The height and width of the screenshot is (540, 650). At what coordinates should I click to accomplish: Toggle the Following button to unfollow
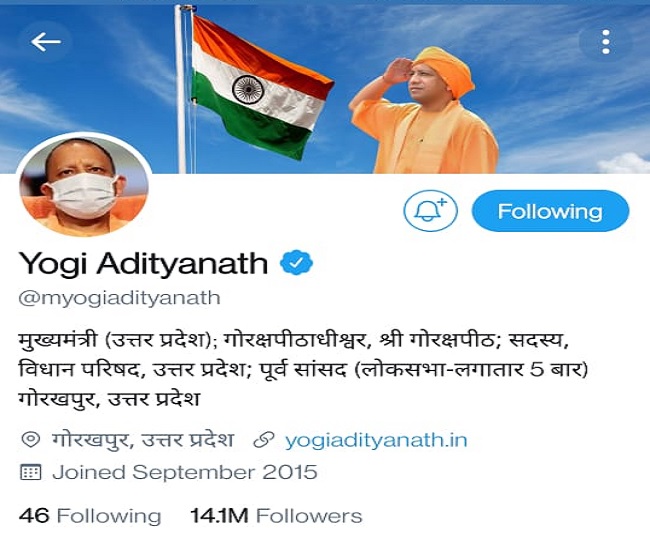pos(550,211)
